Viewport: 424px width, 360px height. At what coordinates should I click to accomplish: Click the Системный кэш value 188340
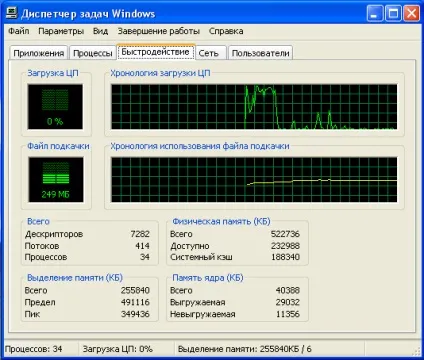point(285,257)
